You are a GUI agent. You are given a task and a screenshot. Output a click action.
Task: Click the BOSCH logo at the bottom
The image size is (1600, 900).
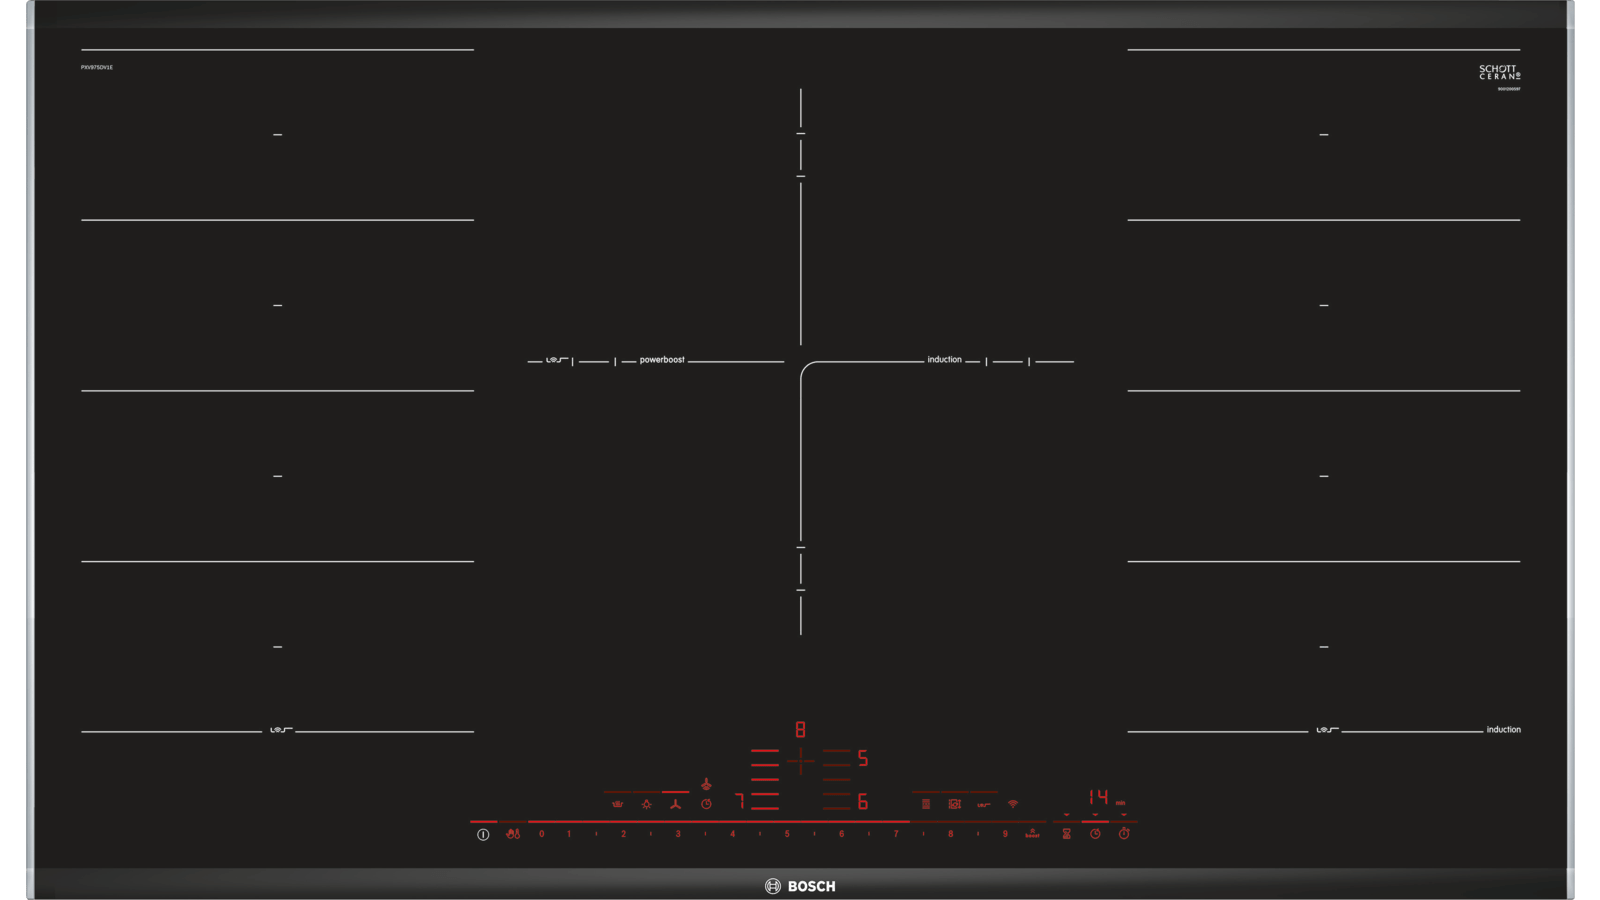point(800,886)
